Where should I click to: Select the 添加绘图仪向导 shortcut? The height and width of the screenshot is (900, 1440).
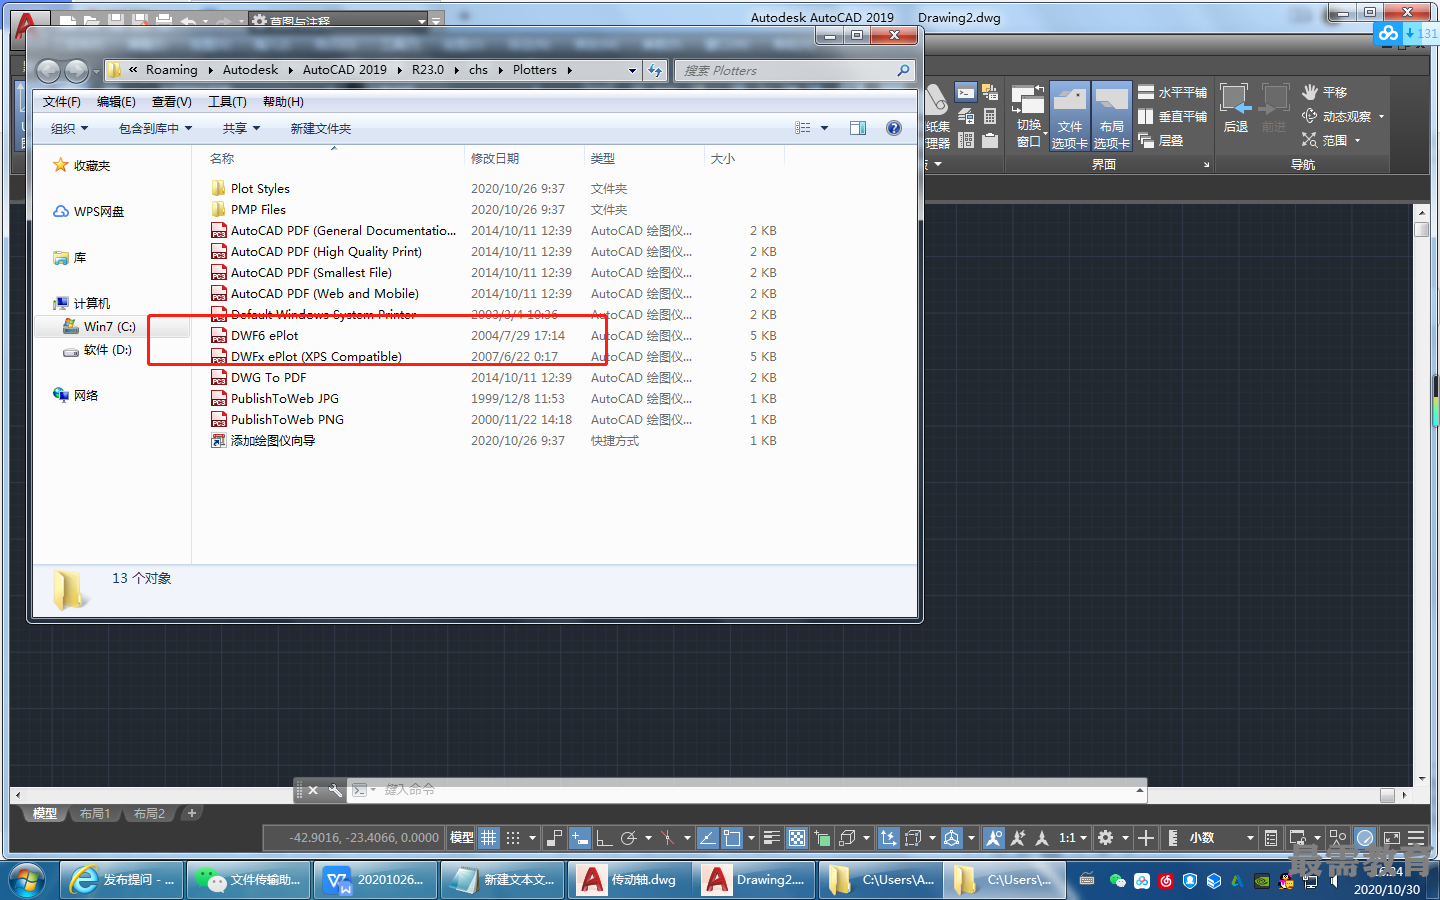point(272,440)
